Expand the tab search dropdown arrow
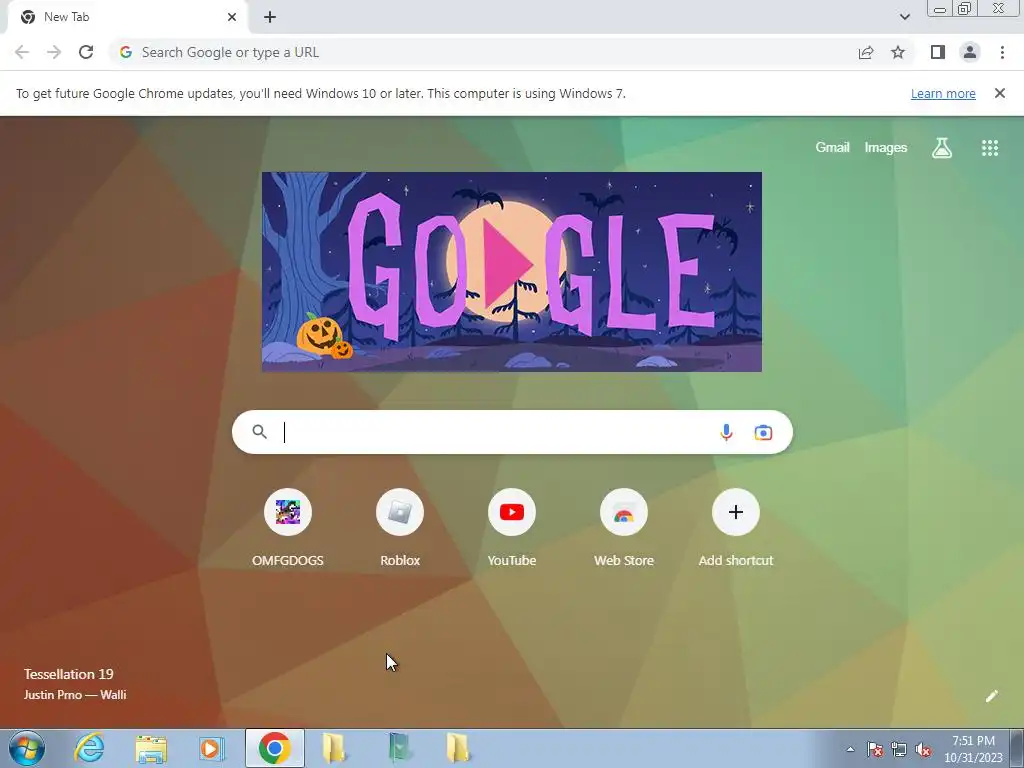The width and height of the screenshot is (1024, 768). point(904,17)
